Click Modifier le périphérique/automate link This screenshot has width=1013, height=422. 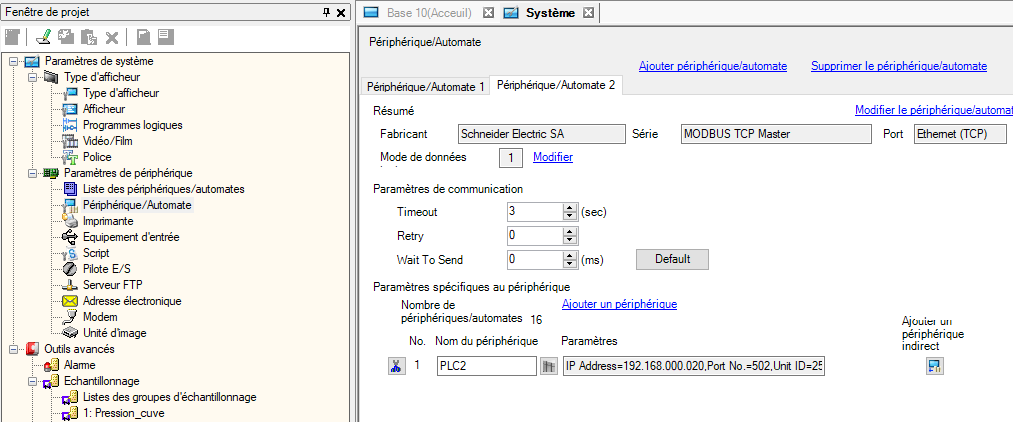934,110
